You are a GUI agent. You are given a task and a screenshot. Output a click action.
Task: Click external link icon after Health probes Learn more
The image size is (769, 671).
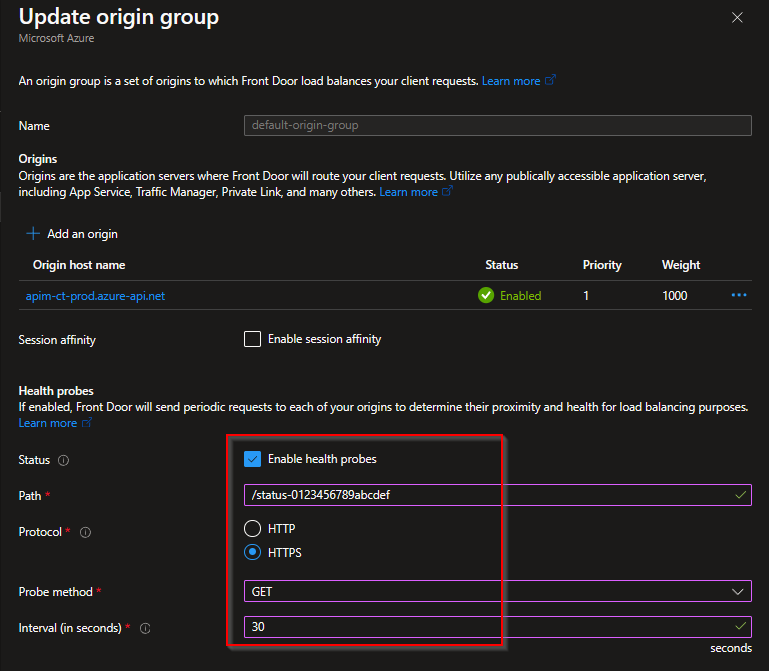(x=87, y=422)
